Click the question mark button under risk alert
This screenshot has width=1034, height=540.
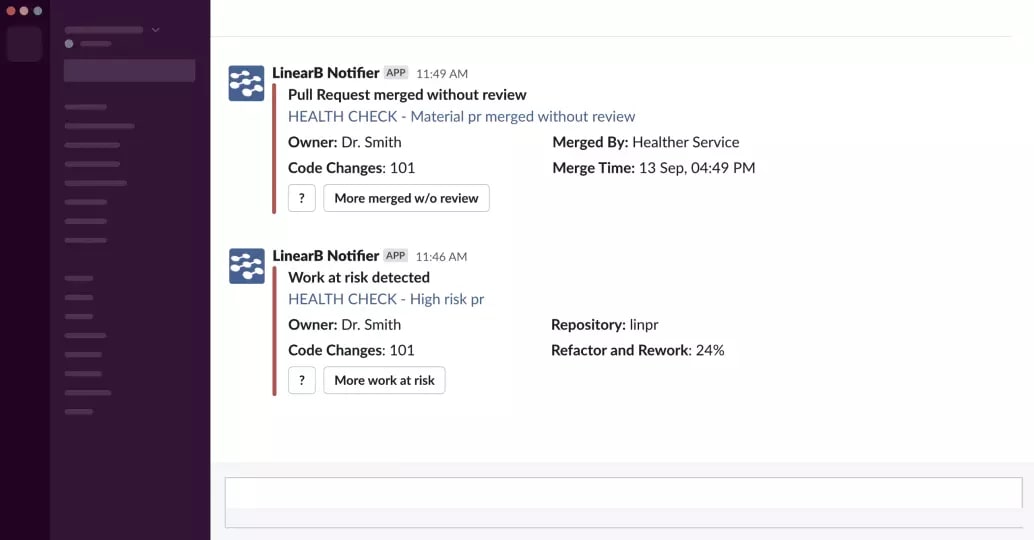[302, 380]
